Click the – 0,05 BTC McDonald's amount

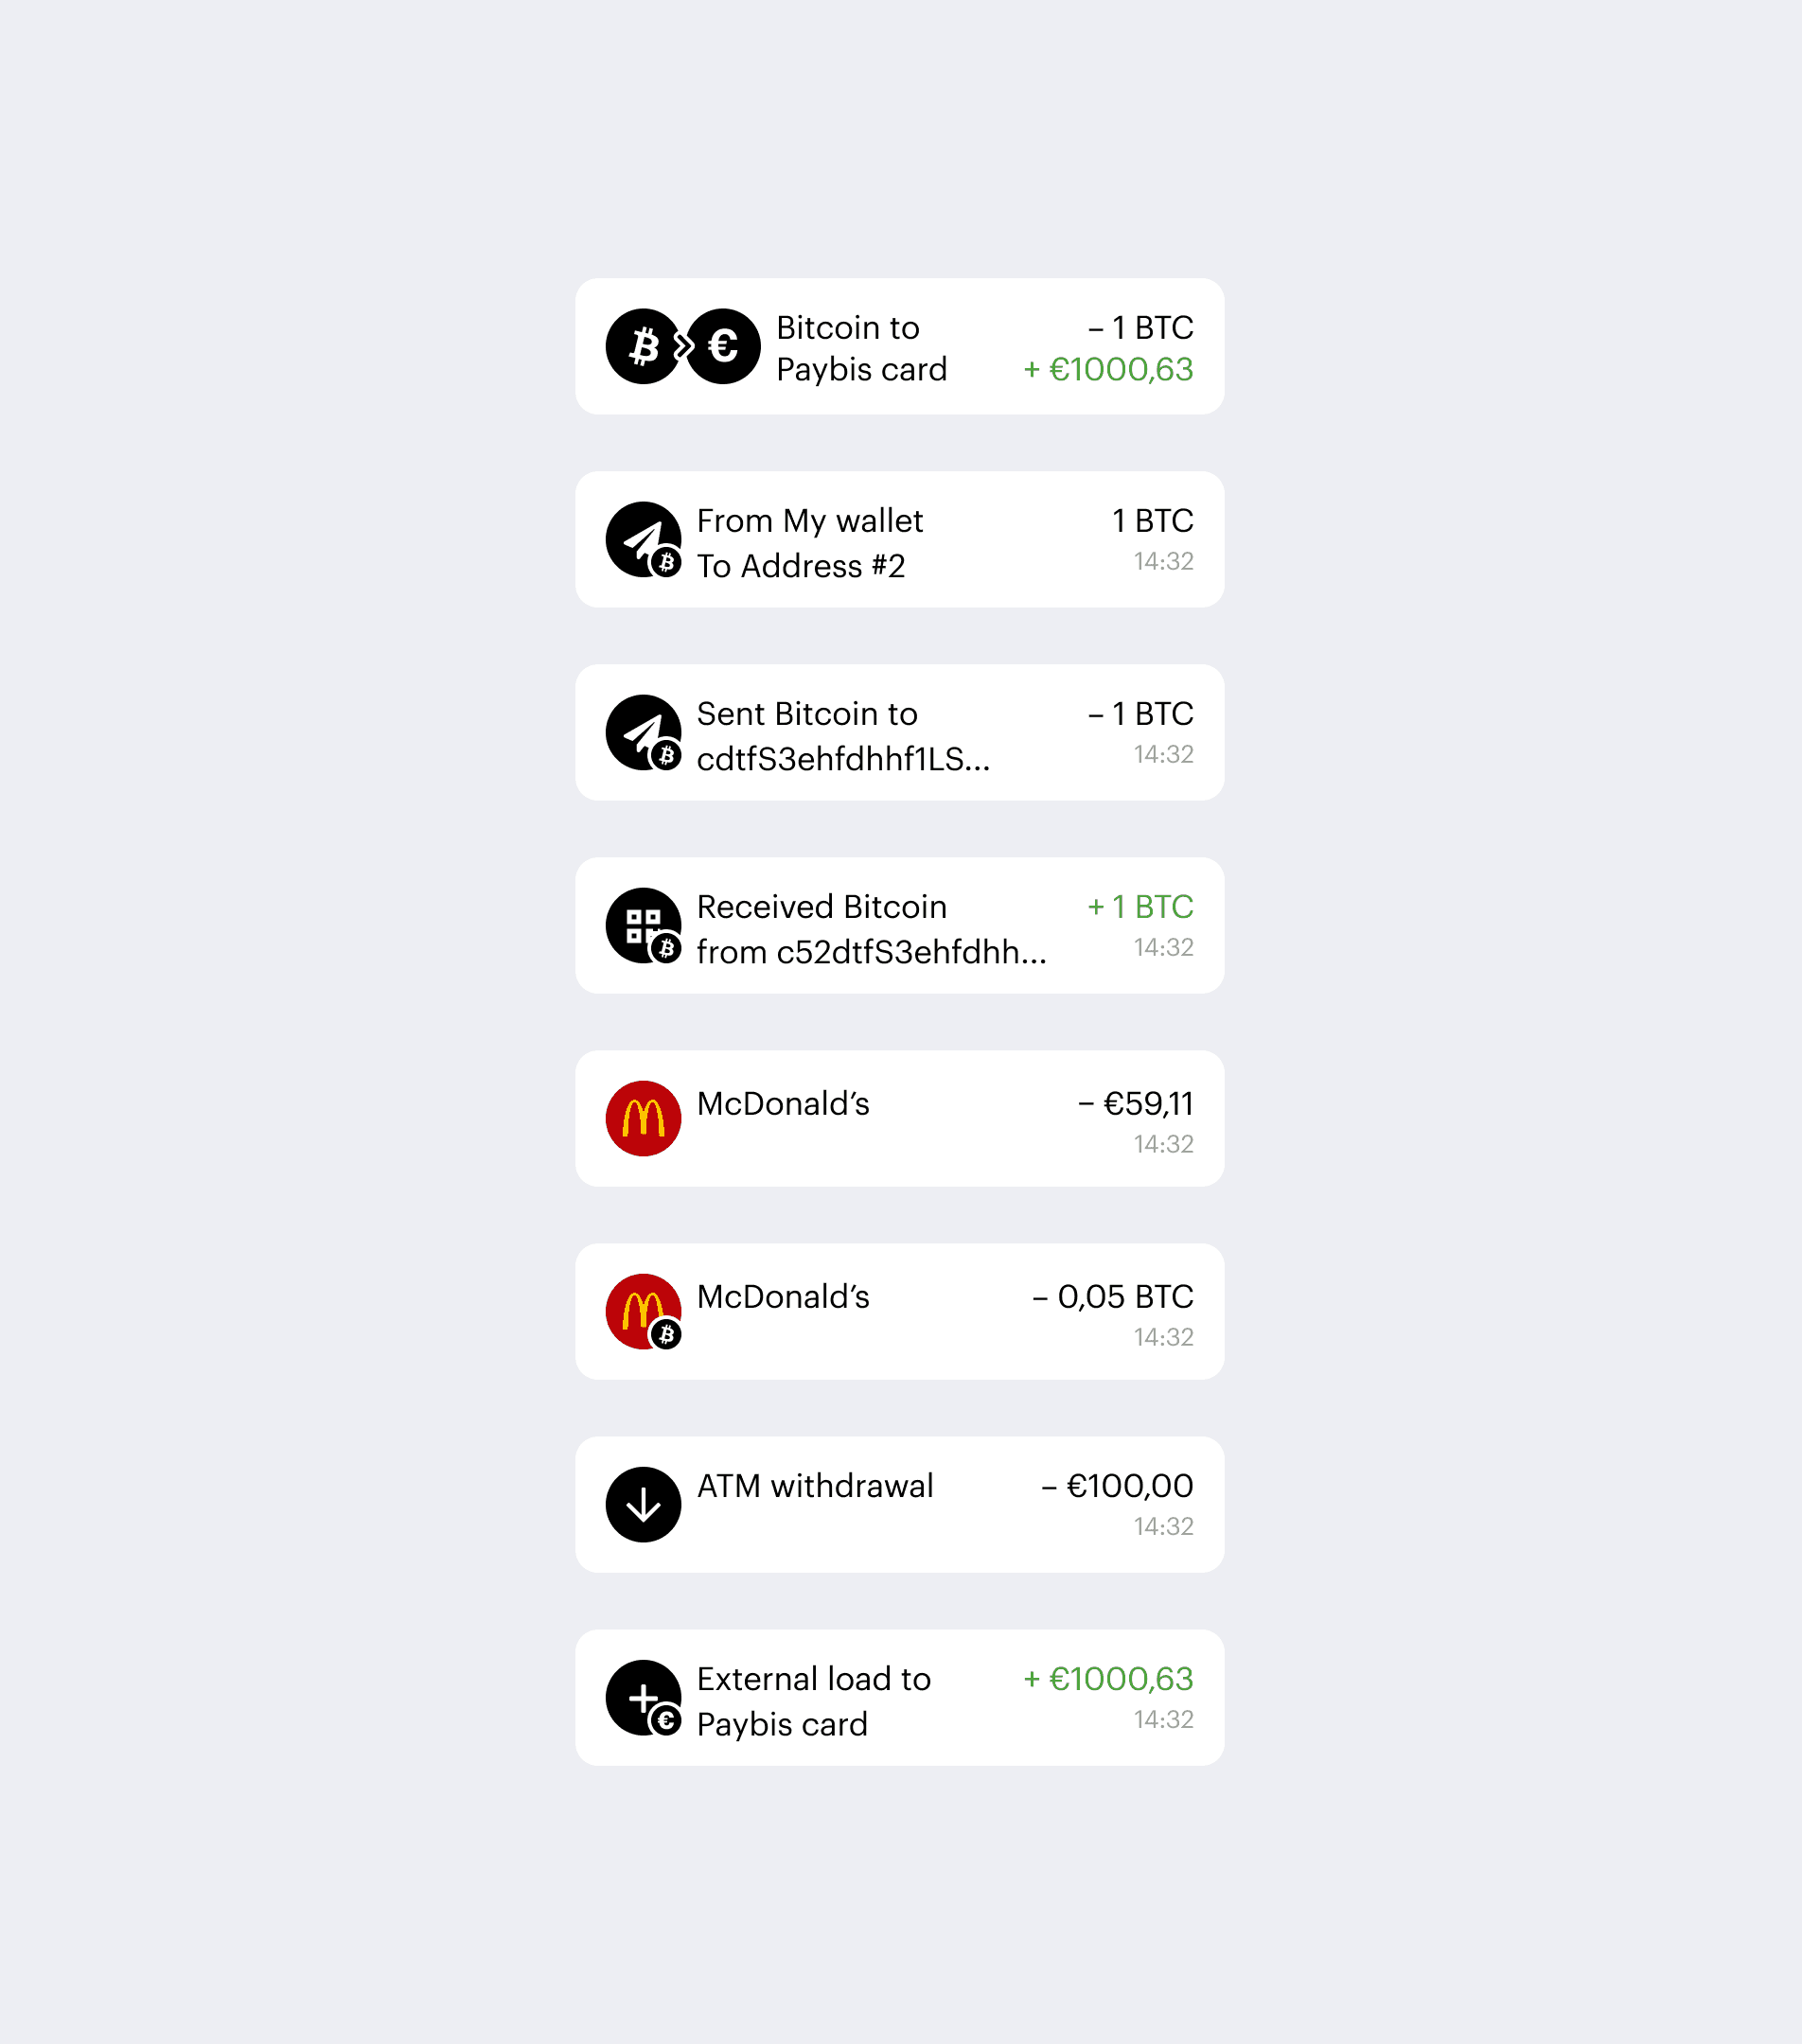click(1113, 1297)
